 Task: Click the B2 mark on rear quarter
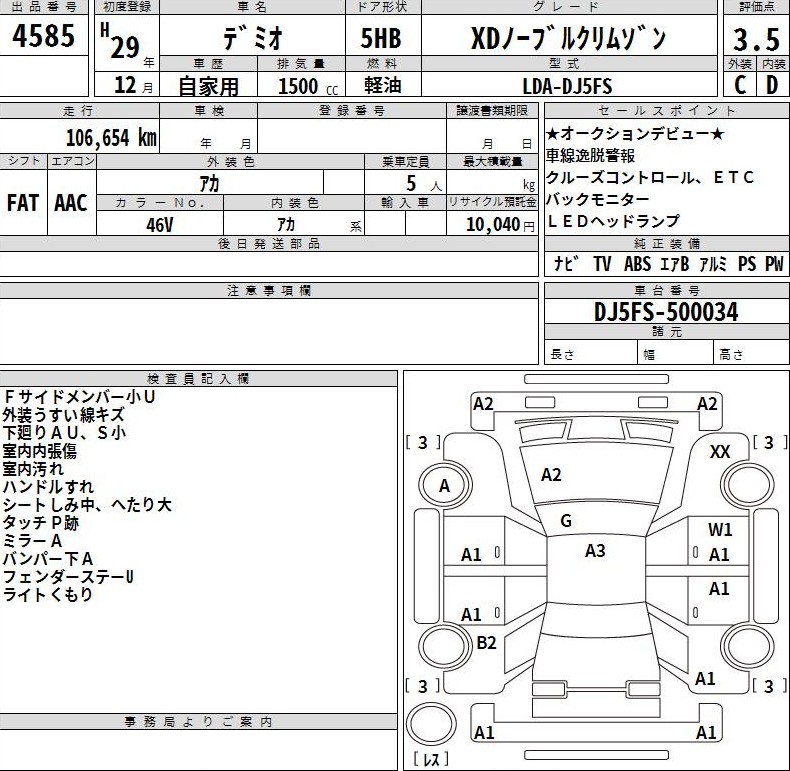(486, 642)
